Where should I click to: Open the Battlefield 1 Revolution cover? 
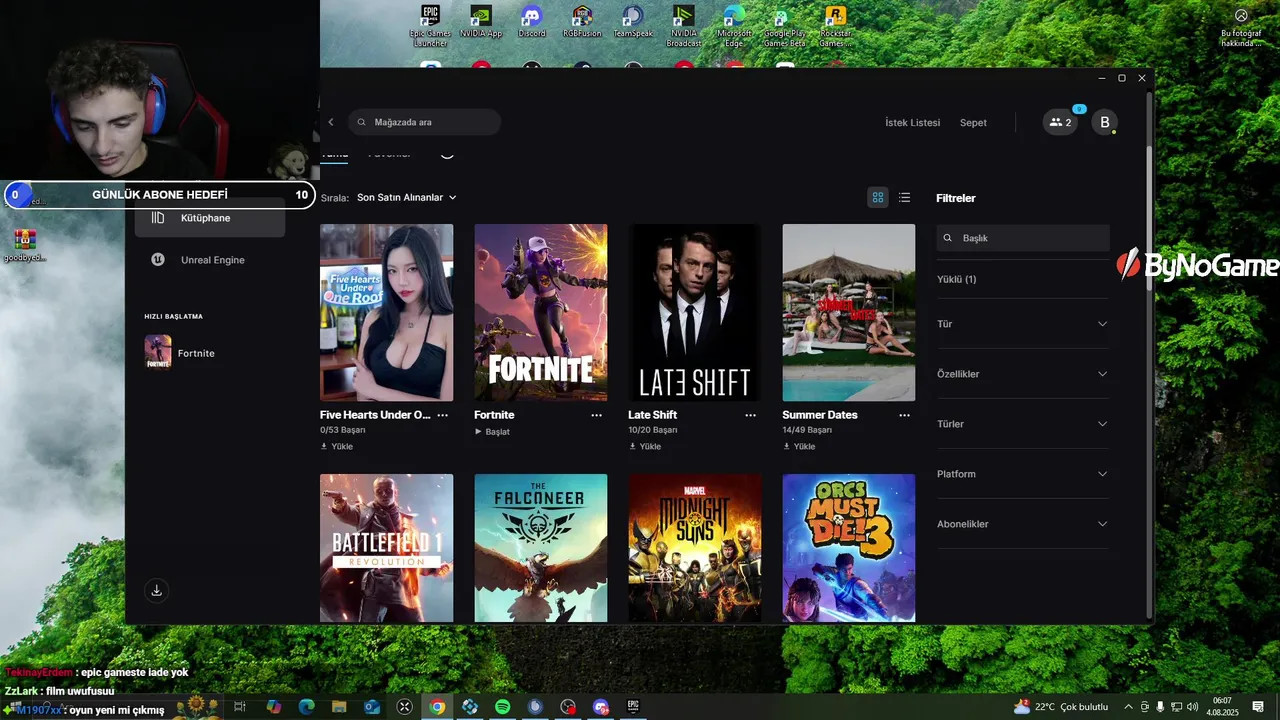386,548
